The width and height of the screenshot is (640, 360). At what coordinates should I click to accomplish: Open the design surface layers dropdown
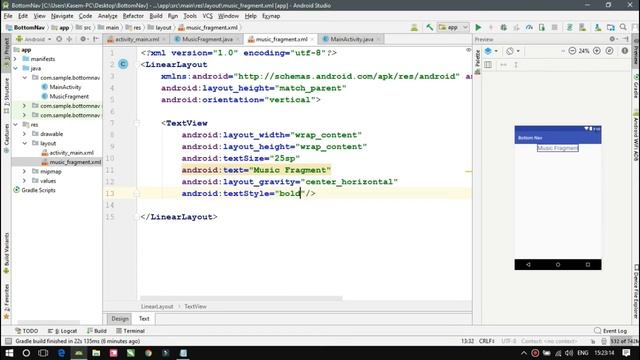pos(491,51)
